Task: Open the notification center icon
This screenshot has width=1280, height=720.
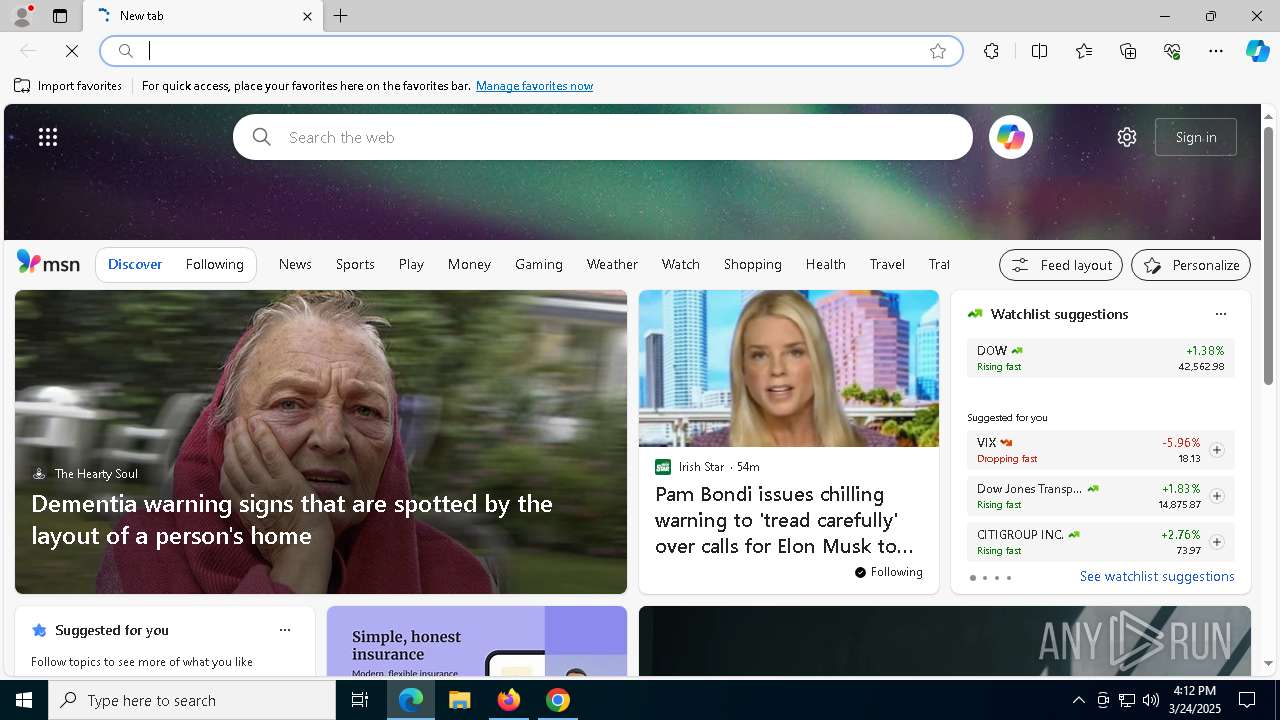Action: tap(1247, 700)
